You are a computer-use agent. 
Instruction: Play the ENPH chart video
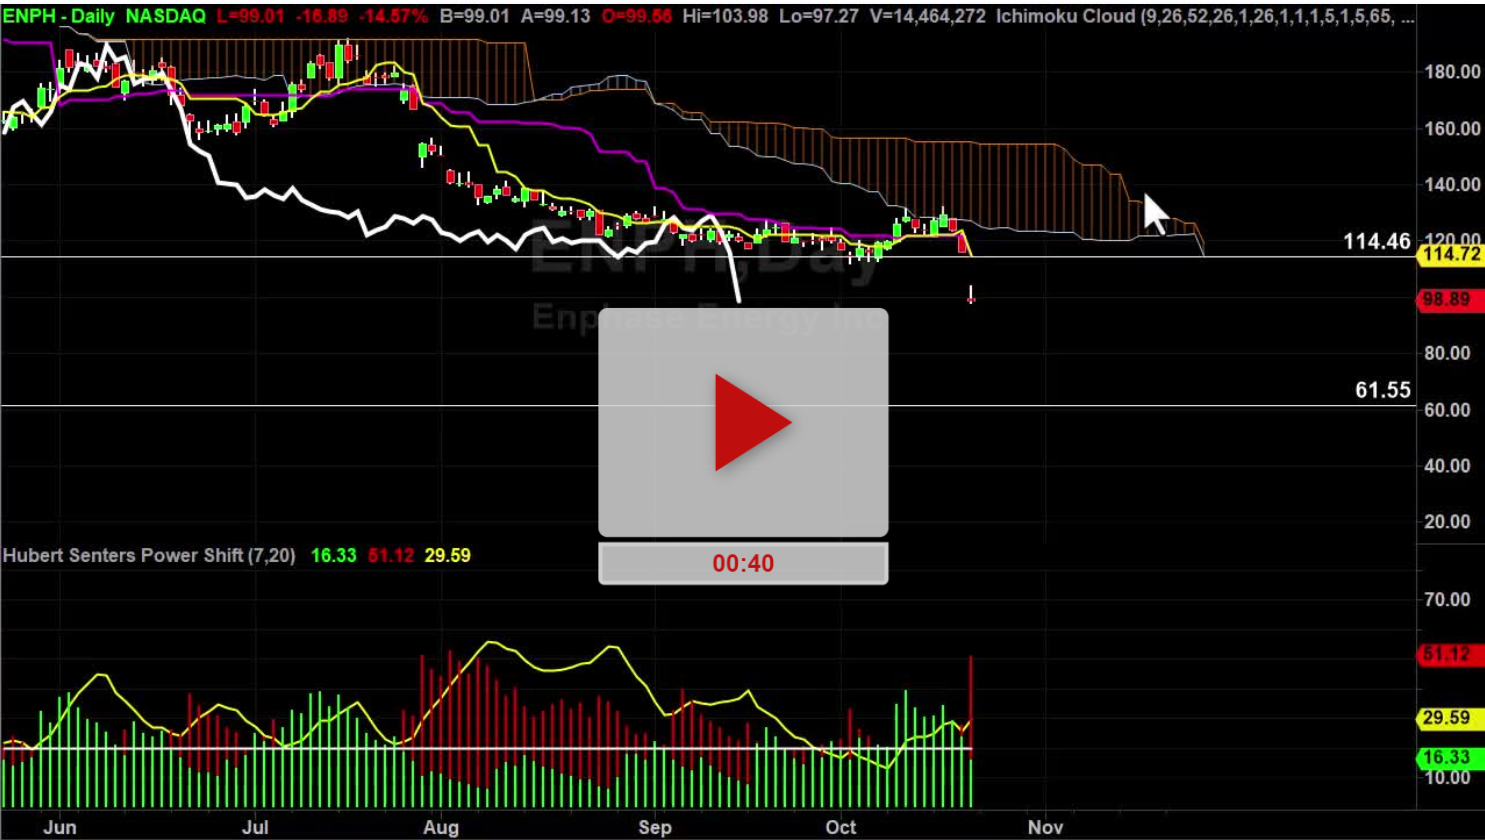(x=743, y=422)
